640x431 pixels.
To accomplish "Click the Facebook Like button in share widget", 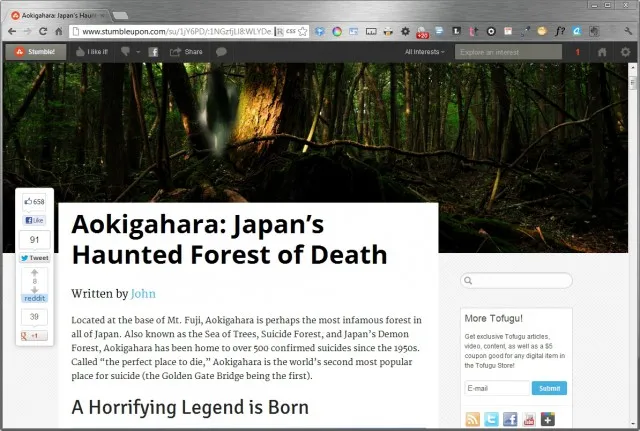I will pos(34,220).
